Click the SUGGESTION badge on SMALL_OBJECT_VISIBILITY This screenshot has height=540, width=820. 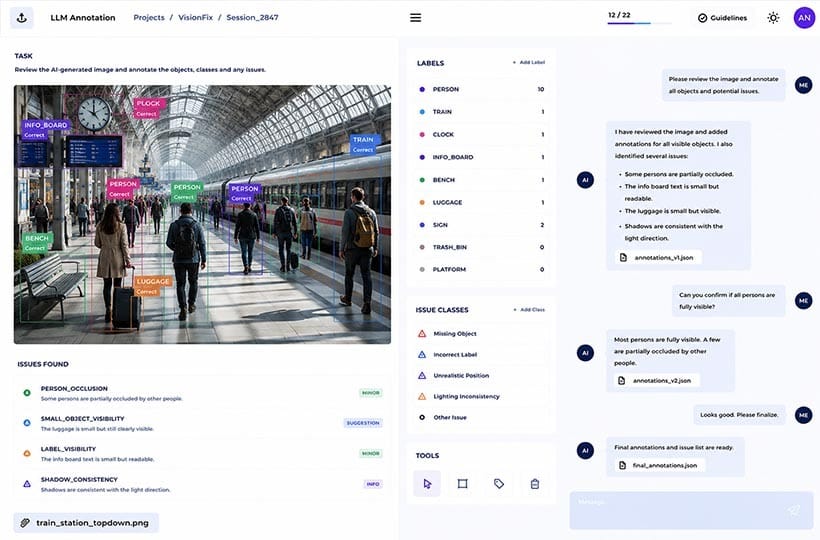(x=363, y=423)
